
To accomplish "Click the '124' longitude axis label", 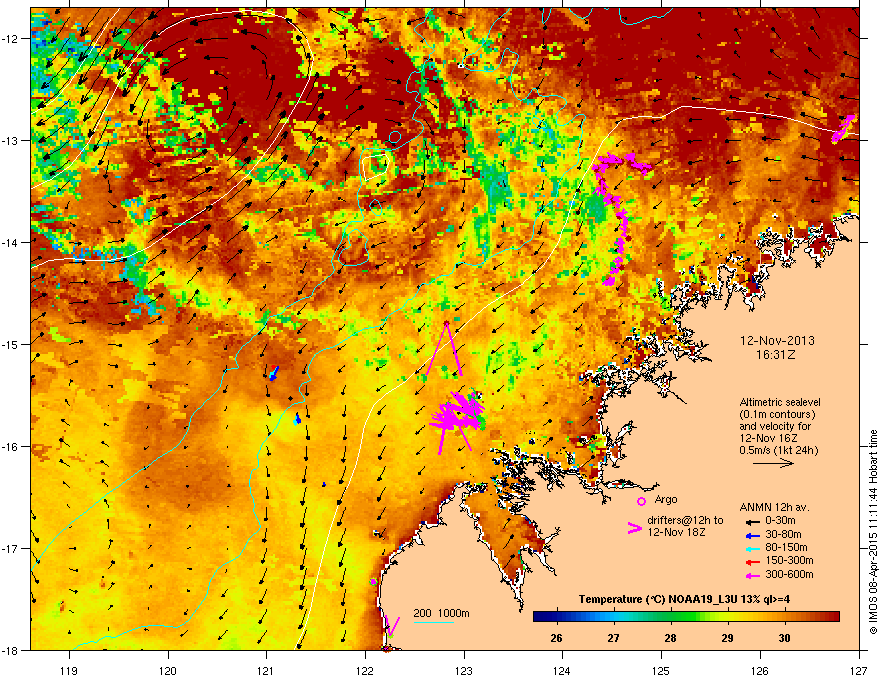I will tap(562, 670).
